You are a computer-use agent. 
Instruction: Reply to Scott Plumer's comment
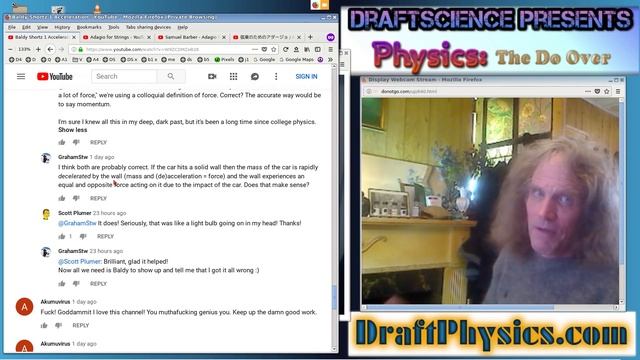pos(105,236)
